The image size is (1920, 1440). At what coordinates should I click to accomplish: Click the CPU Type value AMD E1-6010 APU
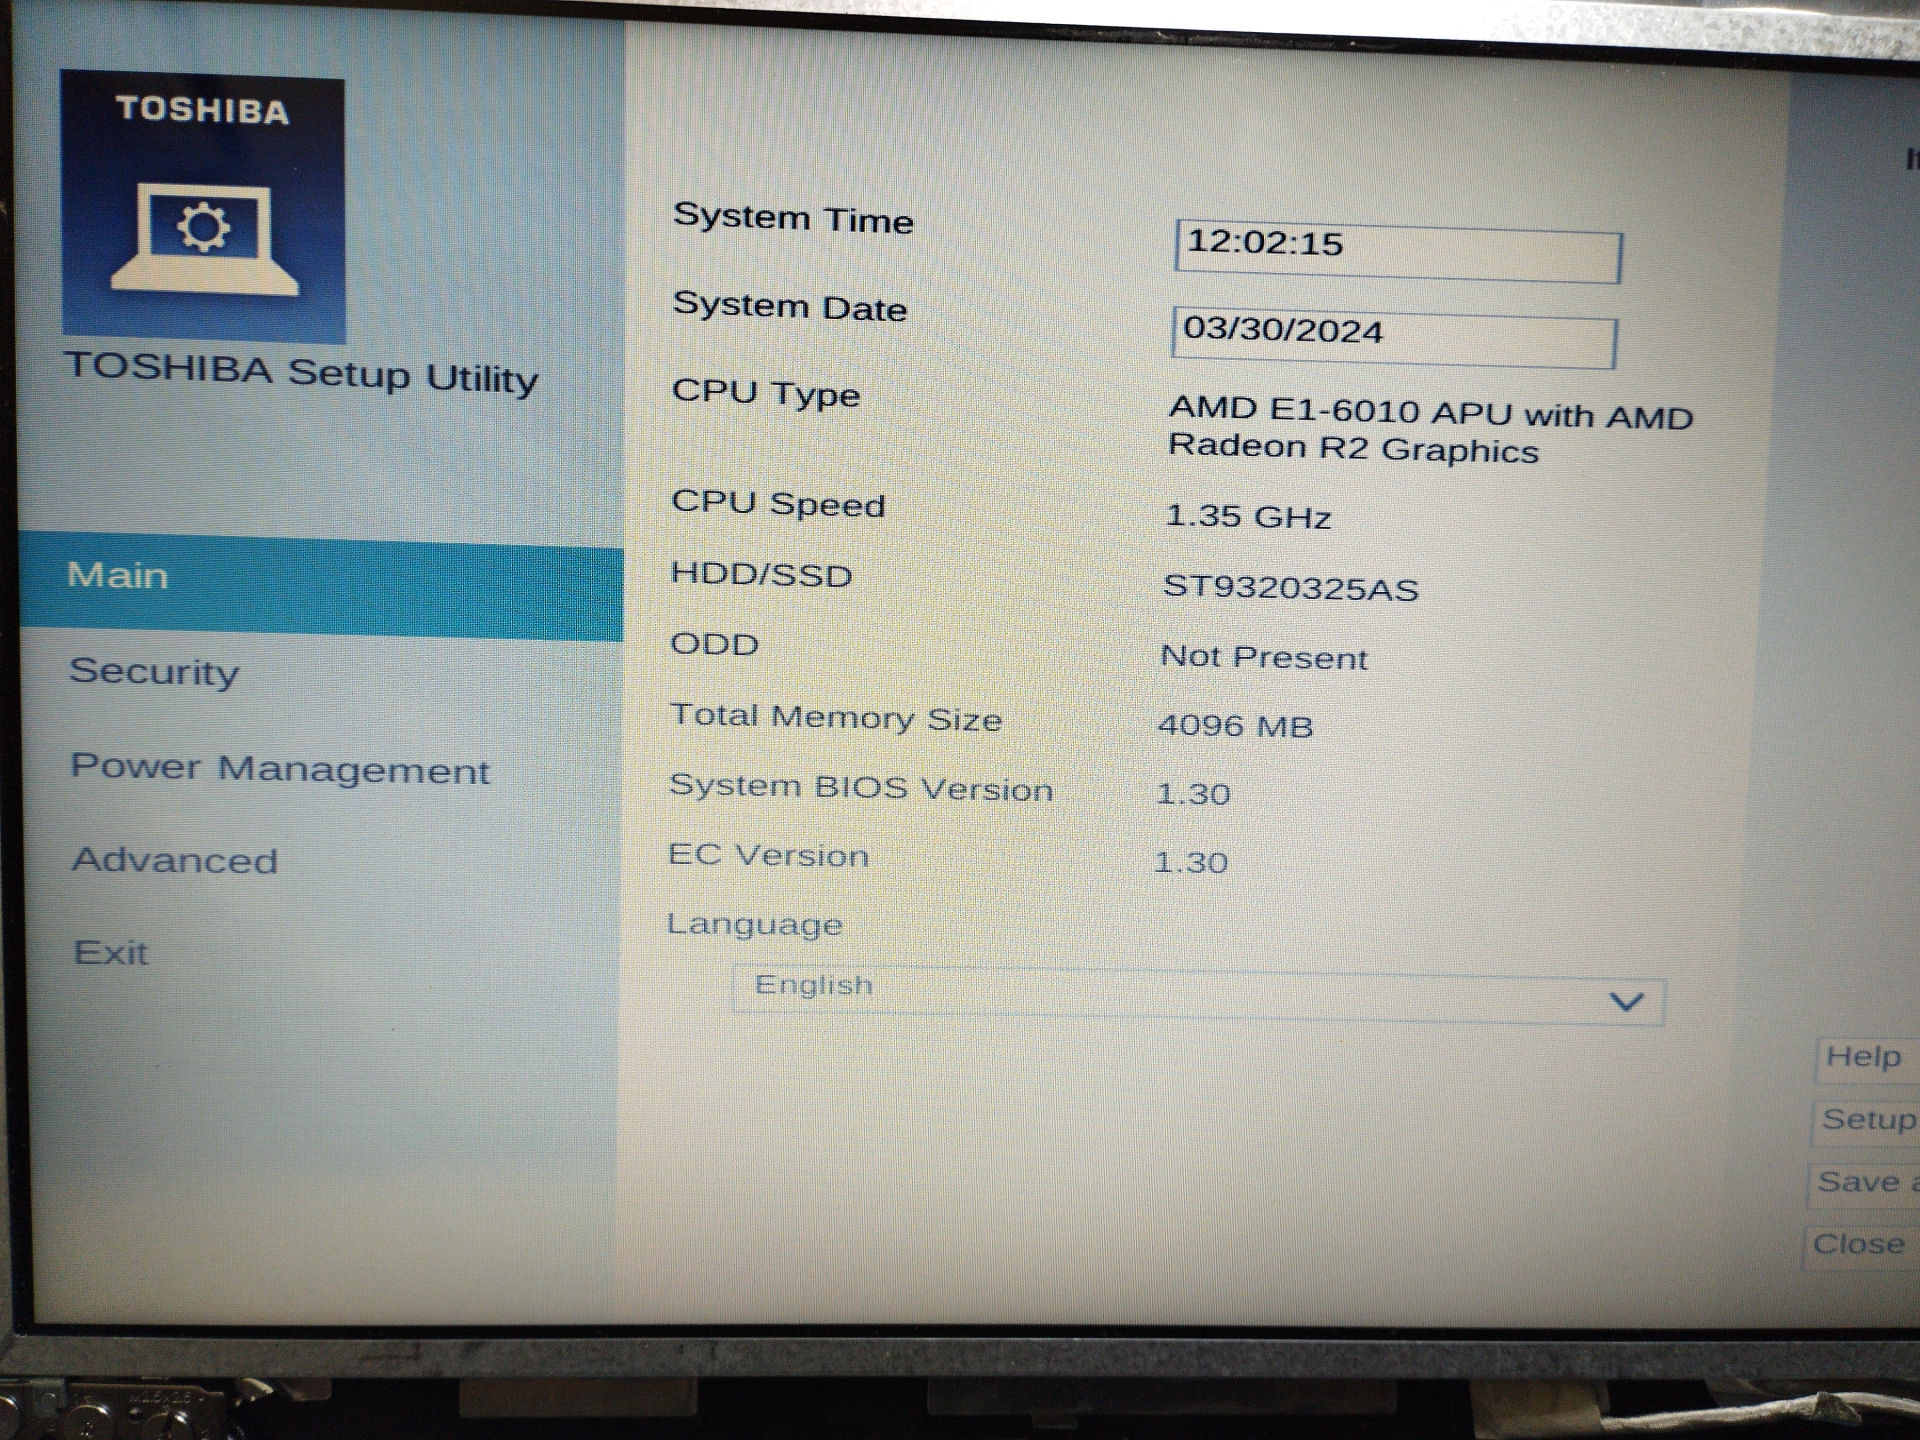tap(1430, 430)
